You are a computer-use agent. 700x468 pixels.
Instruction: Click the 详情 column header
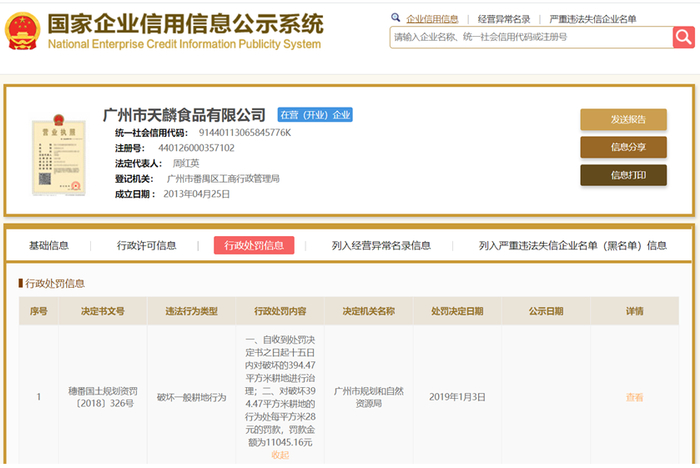tap(634, 311)
